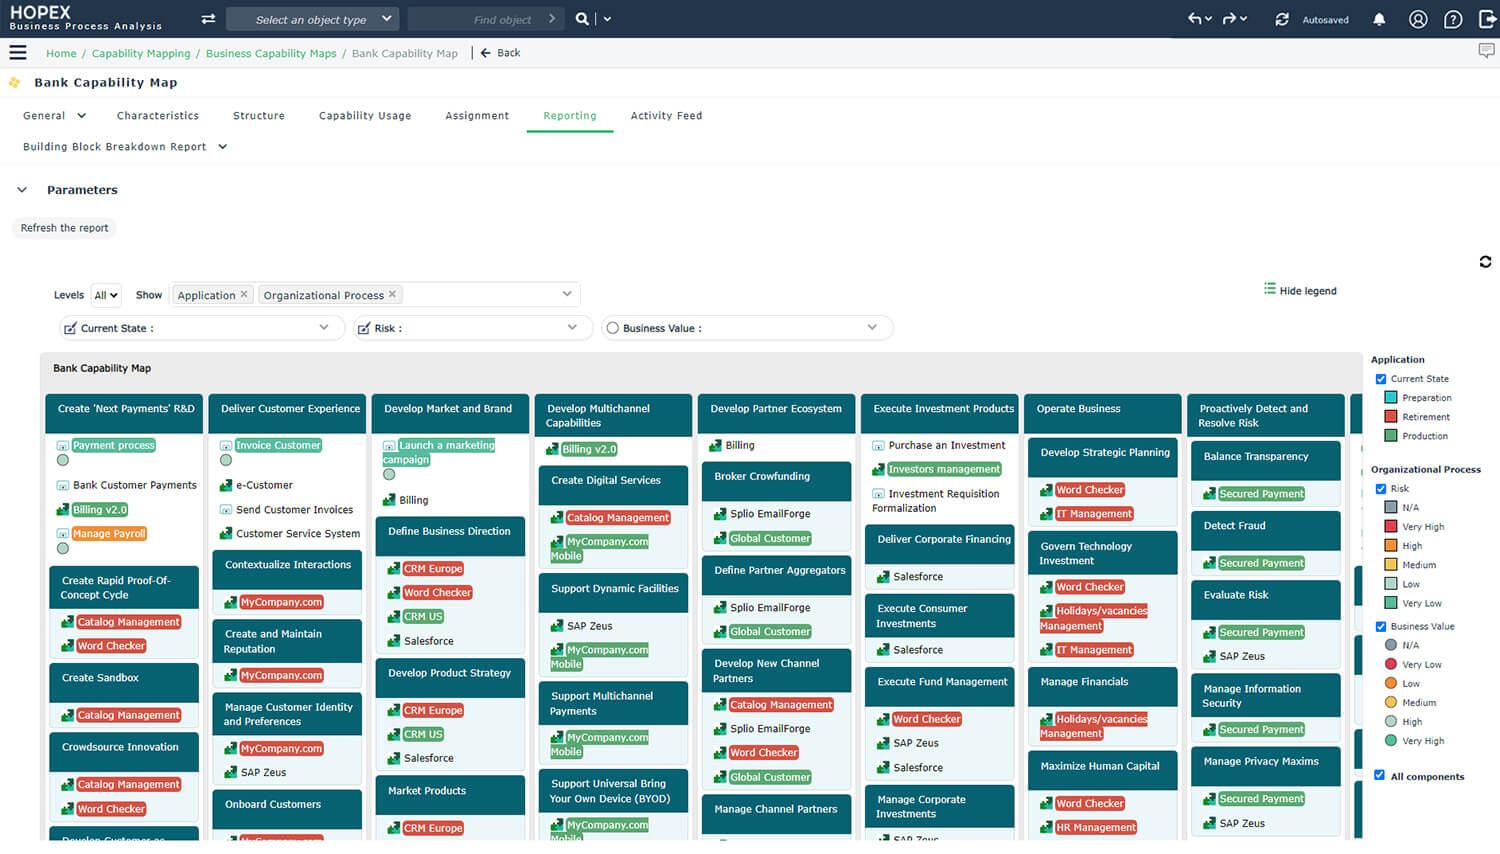This screenshot has width=1500, height=854.
Task: Click the redo arrow icon
Action: (1230, 19)
